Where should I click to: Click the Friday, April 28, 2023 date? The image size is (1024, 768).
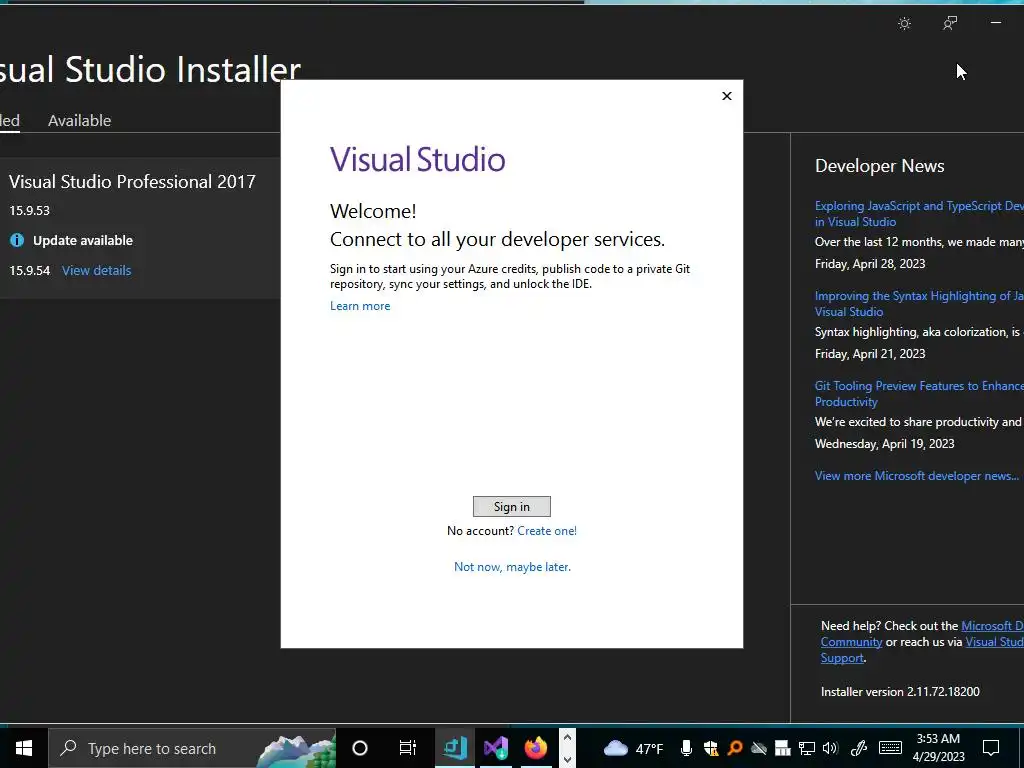click(x=870, y=264)
